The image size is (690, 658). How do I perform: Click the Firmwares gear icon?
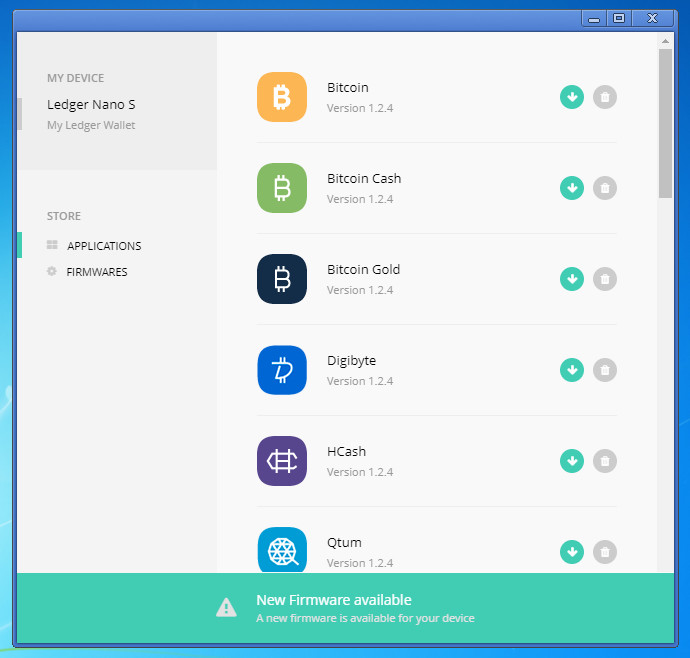pos(51,271)
